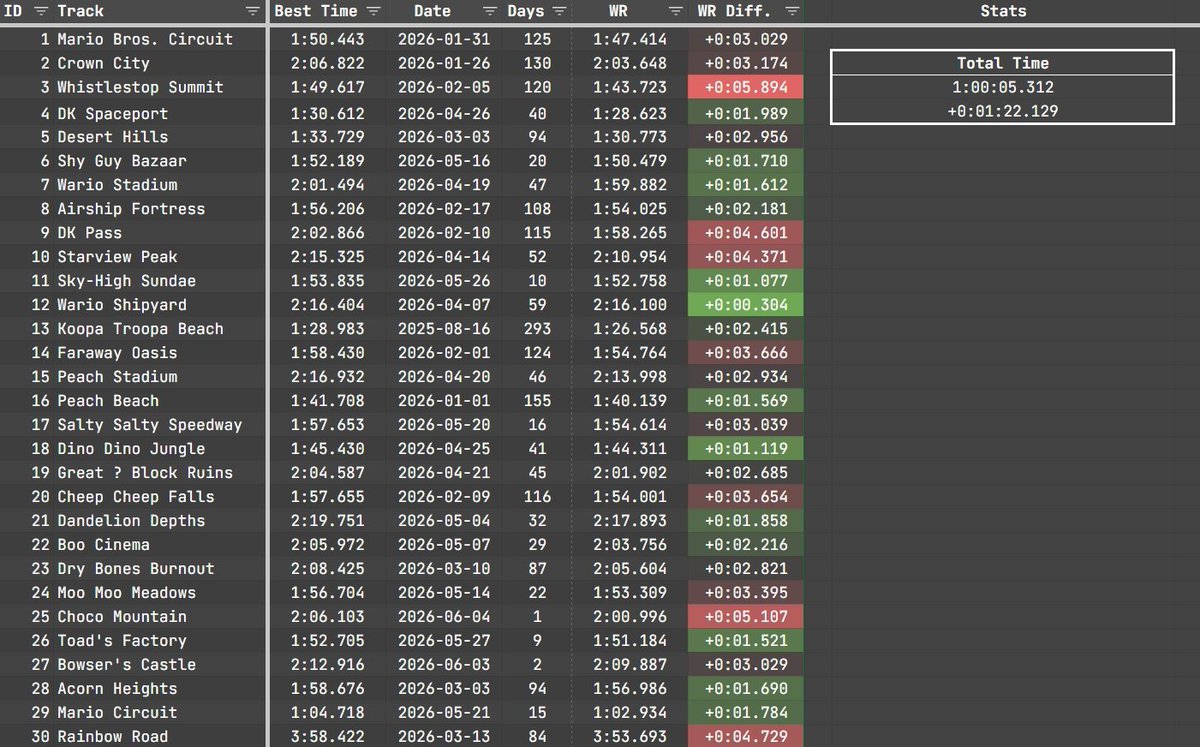Select the Faraway Oasis track cell
Viewport: 1200px width, 747px height.
coord(160,353)
